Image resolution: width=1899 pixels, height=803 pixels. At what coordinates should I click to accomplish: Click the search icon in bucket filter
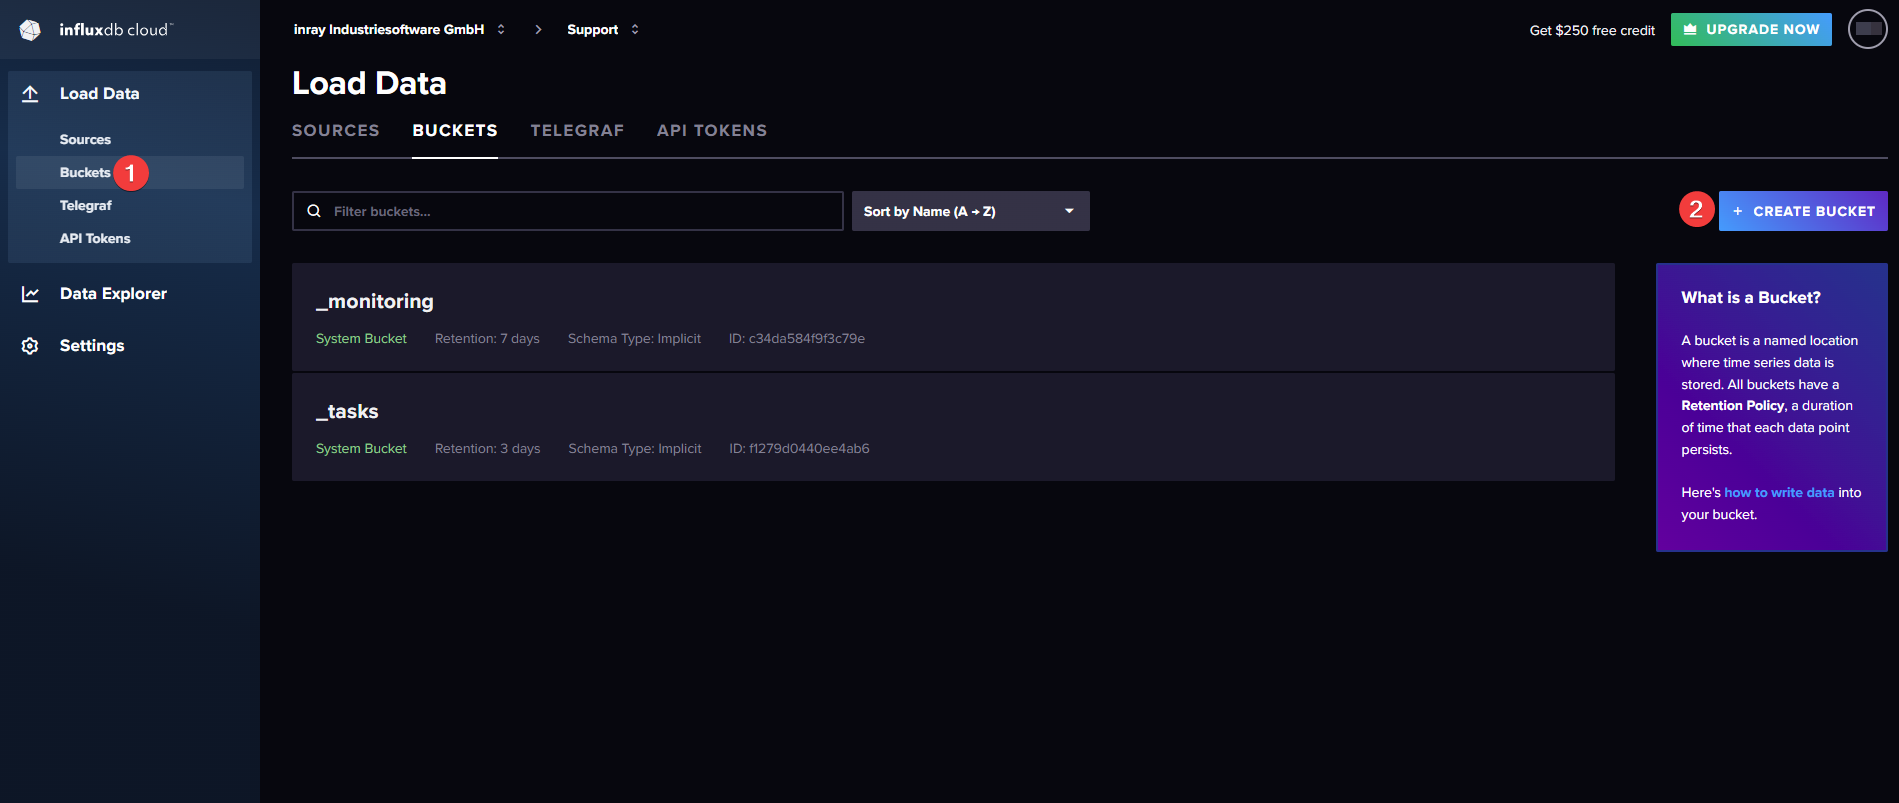pyautogui.click(x=314, y=211)
